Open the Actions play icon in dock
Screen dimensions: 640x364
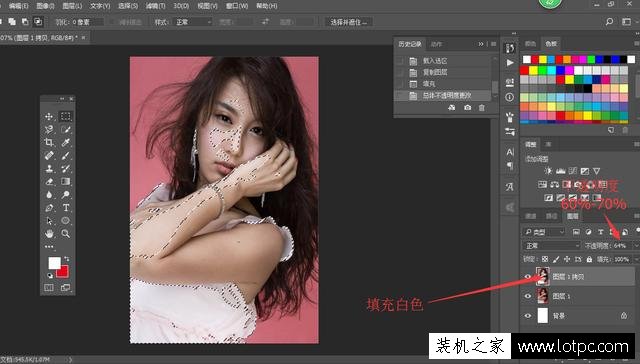pos(510,63)
